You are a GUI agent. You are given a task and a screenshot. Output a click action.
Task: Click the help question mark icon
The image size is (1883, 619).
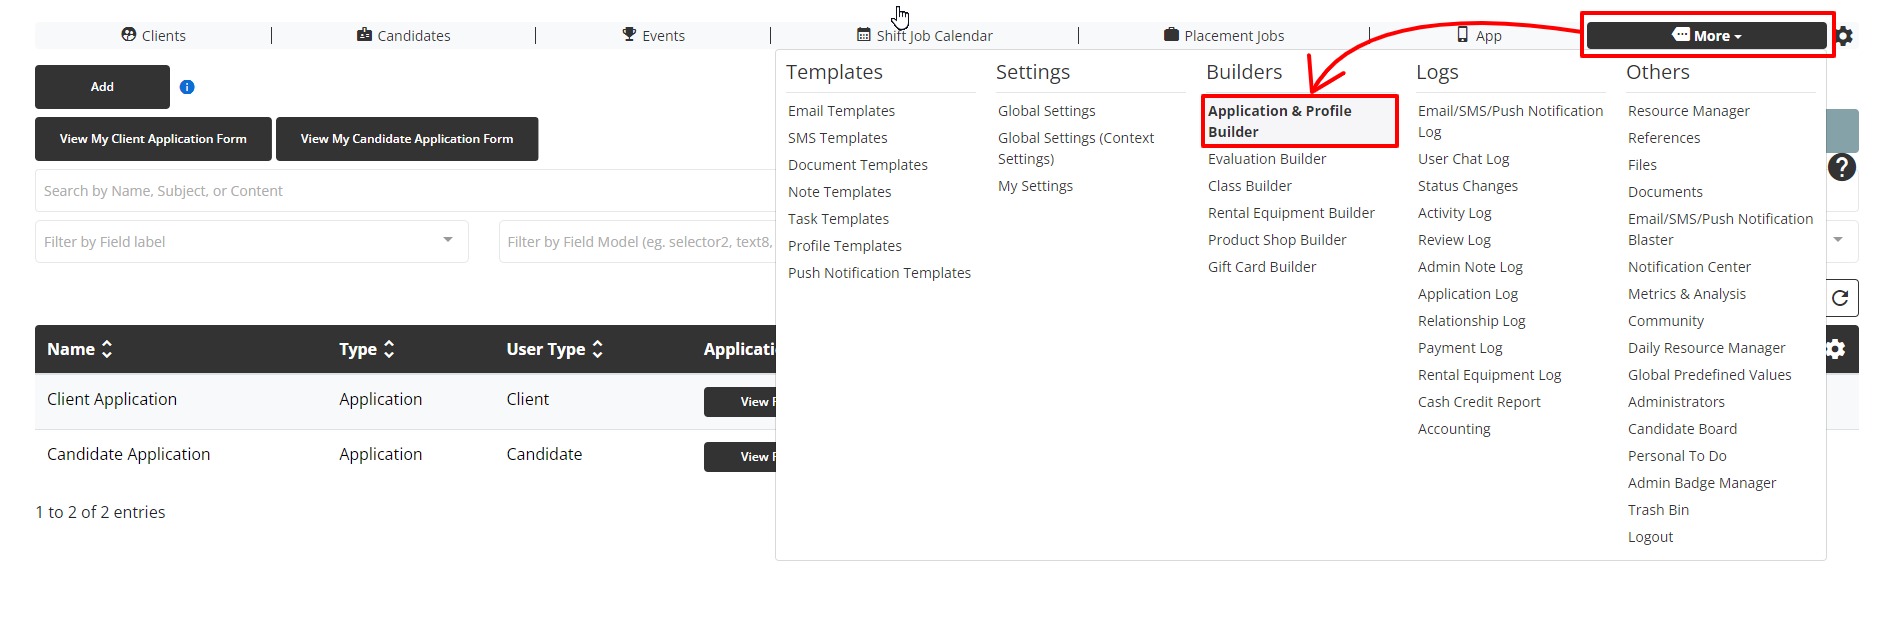click(1842, 167)
